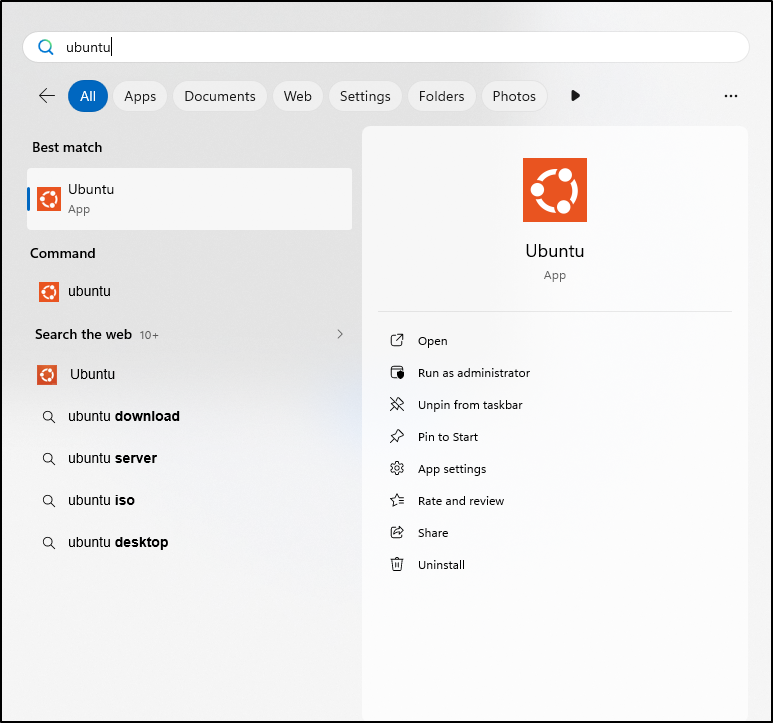Click the back arrow icon
The image size is (773, 723).
coord(47,96)
